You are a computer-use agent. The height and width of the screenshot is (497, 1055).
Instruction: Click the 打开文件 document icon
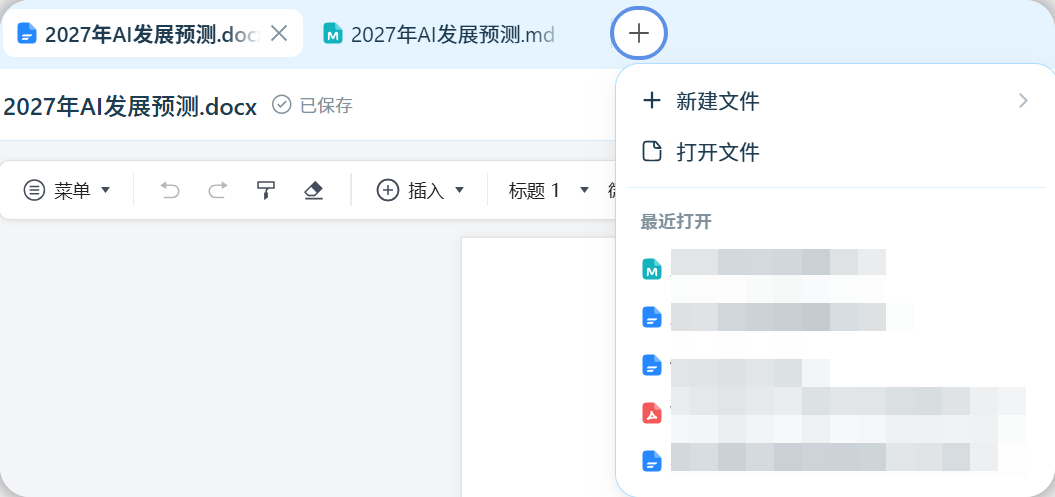click(x=651, y=152)
